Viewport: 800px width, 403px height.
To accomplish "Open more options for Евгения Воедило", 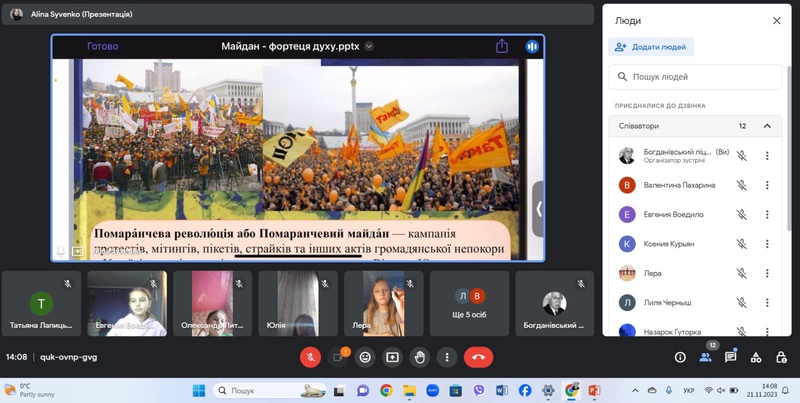I will click(x=767, y=215).
